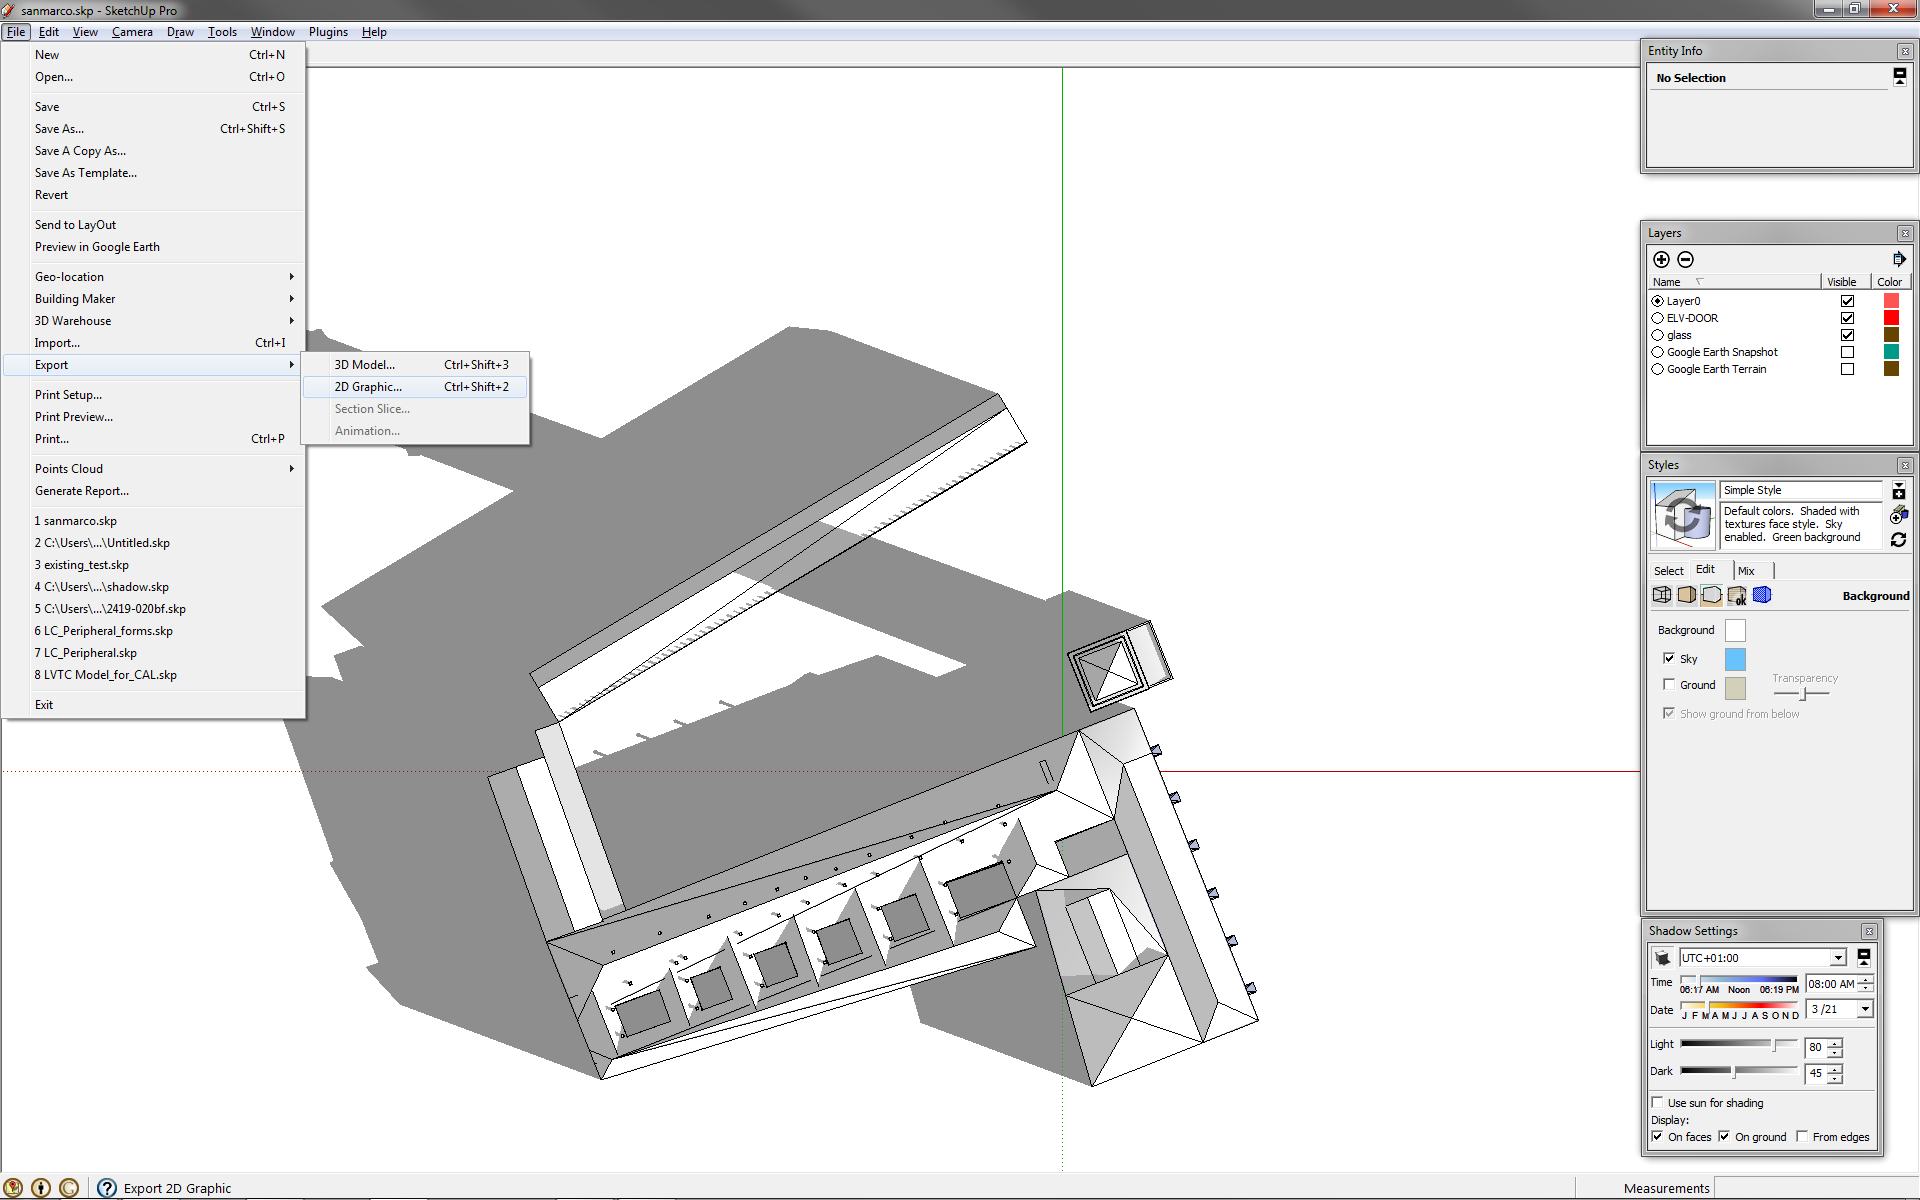
Task: Click the Simple Style name field
Action: coord(1800,490)
